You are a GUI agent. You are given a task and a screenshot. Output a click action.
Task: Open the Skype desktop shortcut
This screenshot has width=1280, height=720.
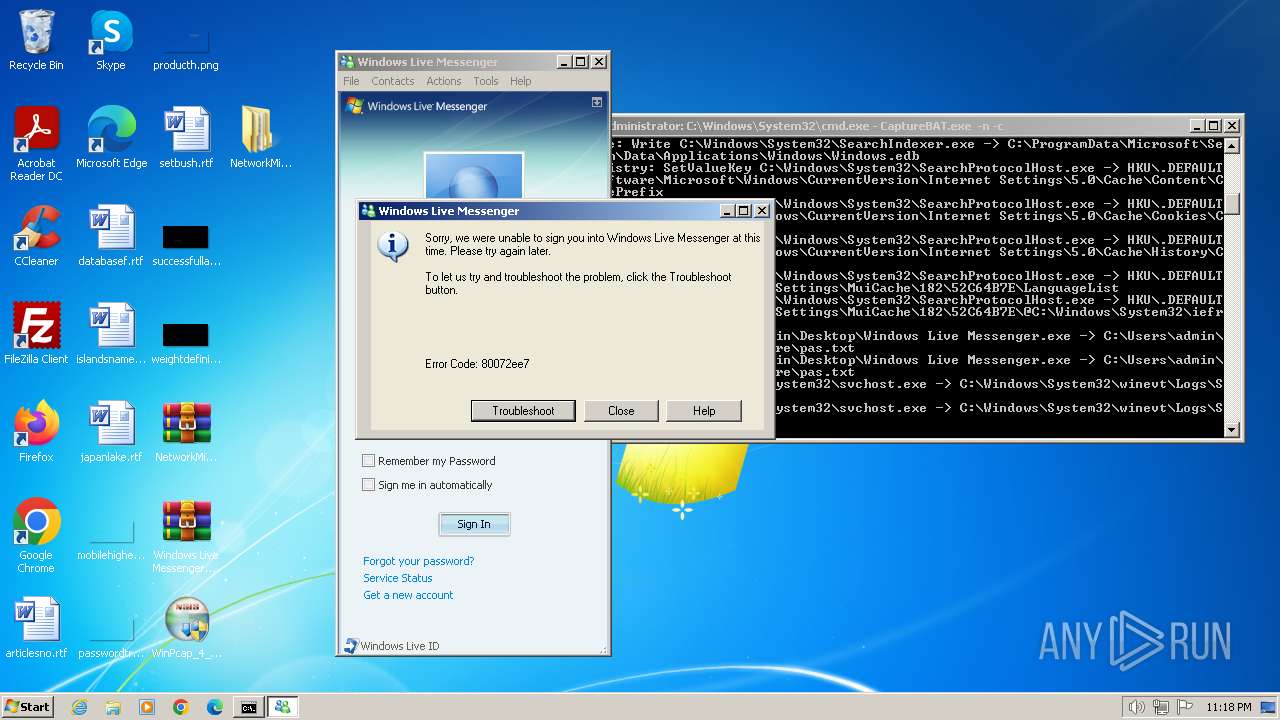pyautogui.click(x=110, y=40)
